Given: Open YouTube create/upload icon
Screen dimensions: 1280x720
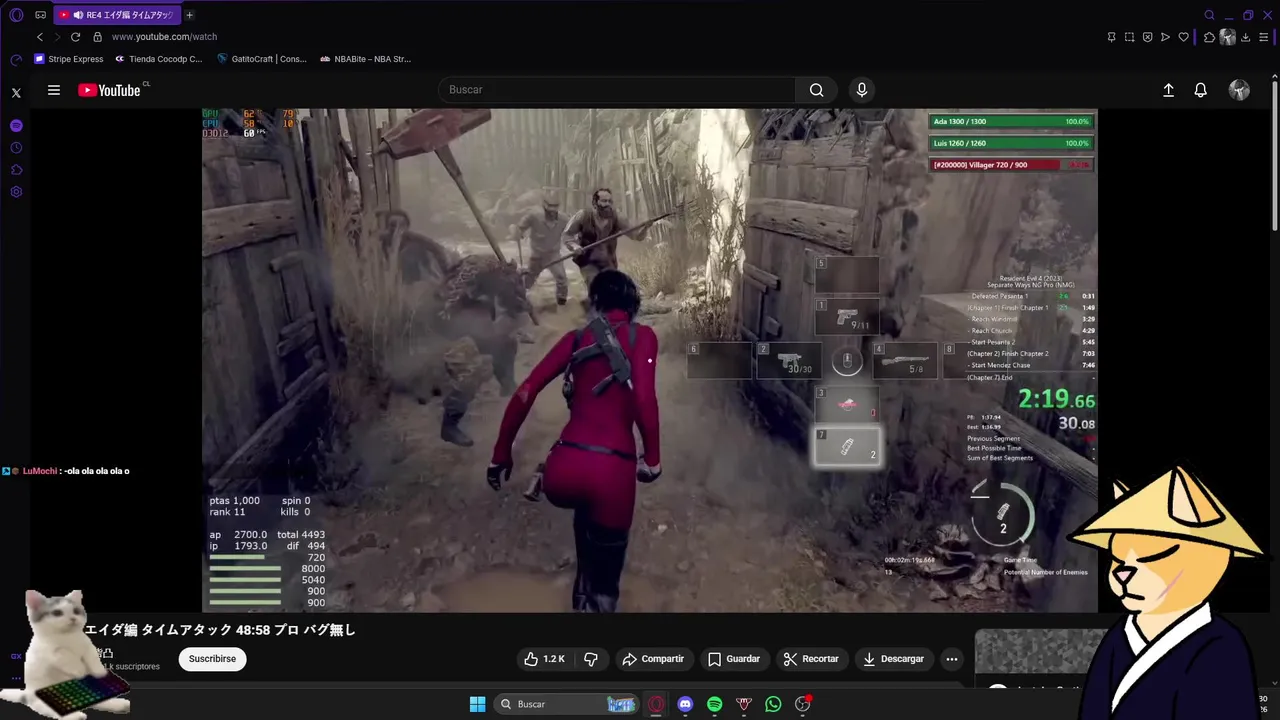Looking at the screenshot, I should (1168, 90).
